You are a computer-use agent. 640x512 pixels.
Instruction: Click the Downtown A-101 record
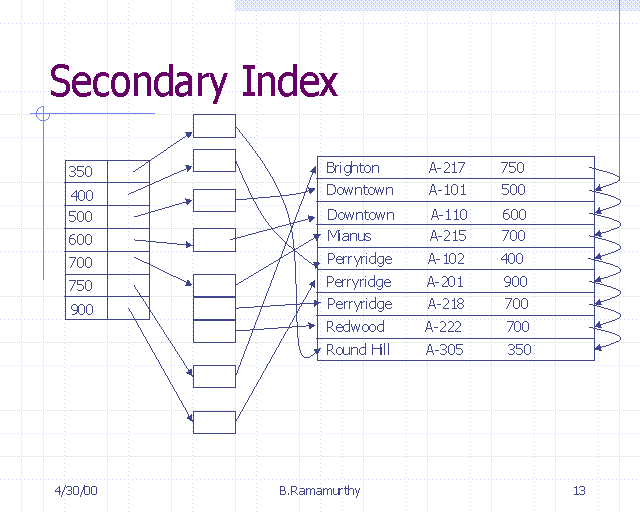click(x=455, y=190)
